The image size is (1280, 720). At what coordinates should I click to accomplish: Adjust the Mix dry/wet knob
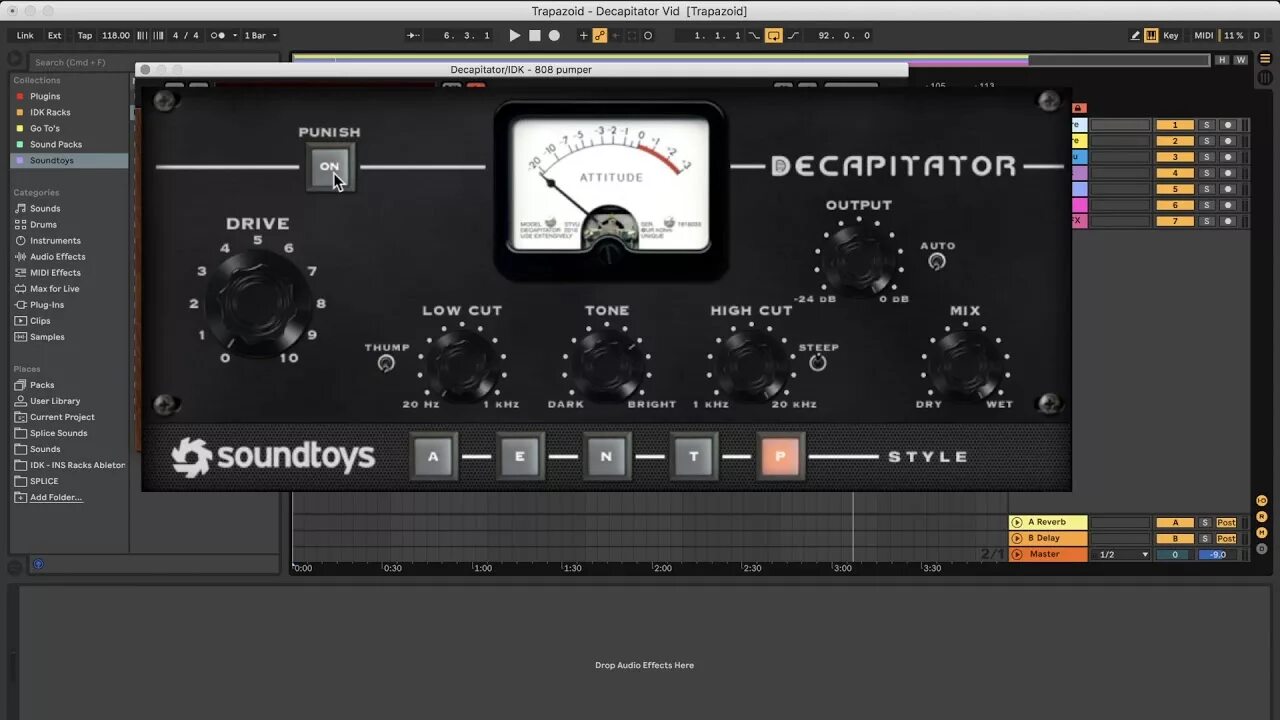click(x=965, y=363)
